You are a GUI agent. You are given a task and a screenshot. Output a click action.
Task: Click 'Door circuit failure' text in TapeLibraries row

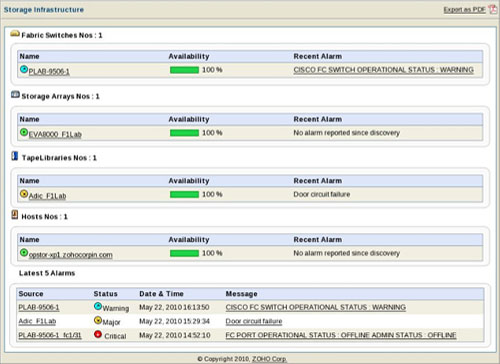(322, 194)
